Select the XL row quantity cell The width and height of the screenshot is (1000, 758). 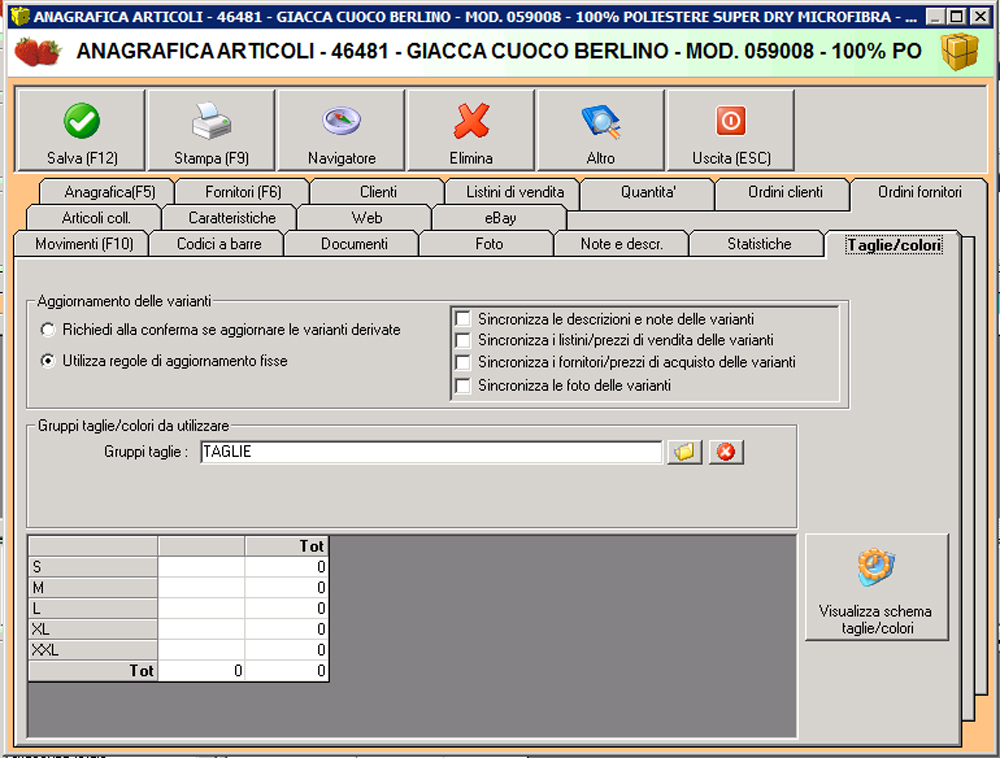pos(201,629)
